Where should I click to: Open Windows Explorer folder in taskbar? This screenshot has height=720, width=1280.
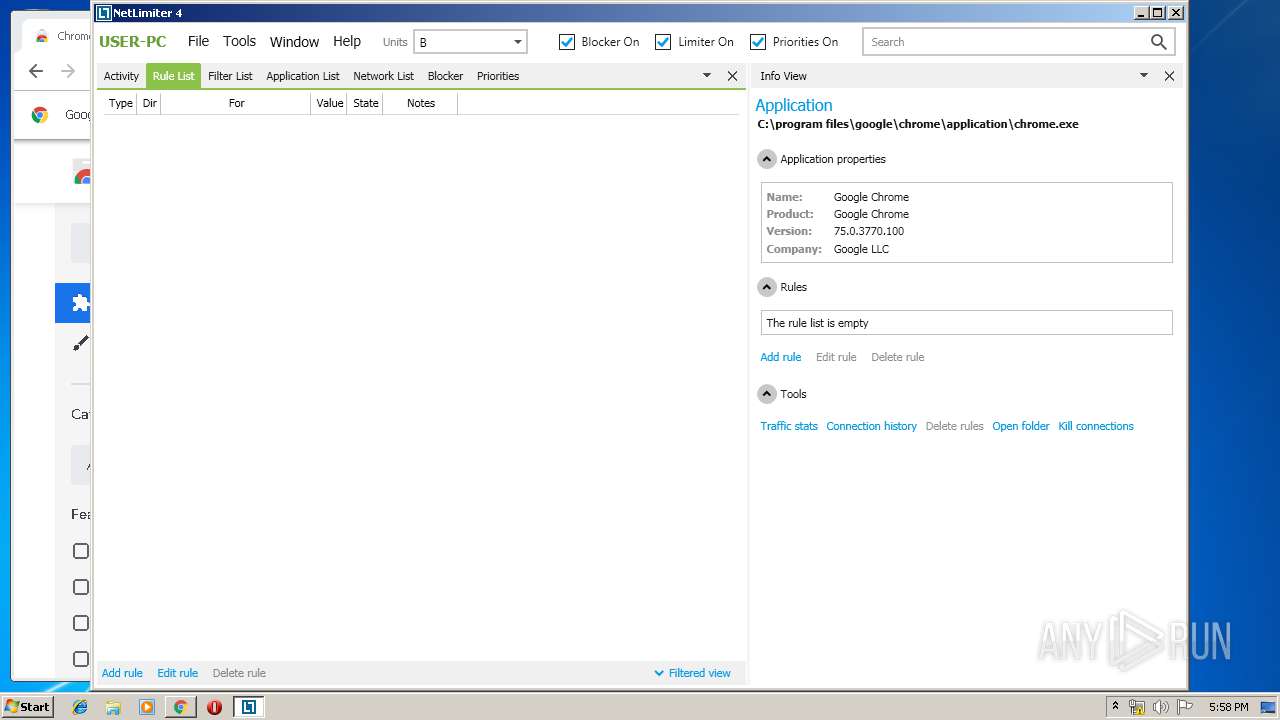(113, 707)
